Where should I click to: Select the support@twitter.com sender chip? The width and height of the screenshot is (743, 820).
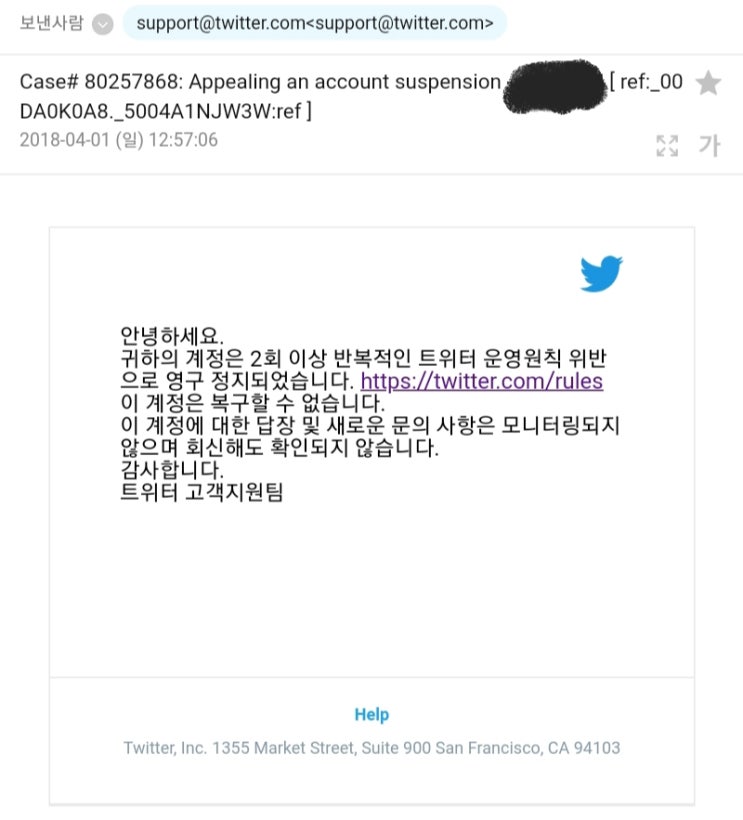315,23
